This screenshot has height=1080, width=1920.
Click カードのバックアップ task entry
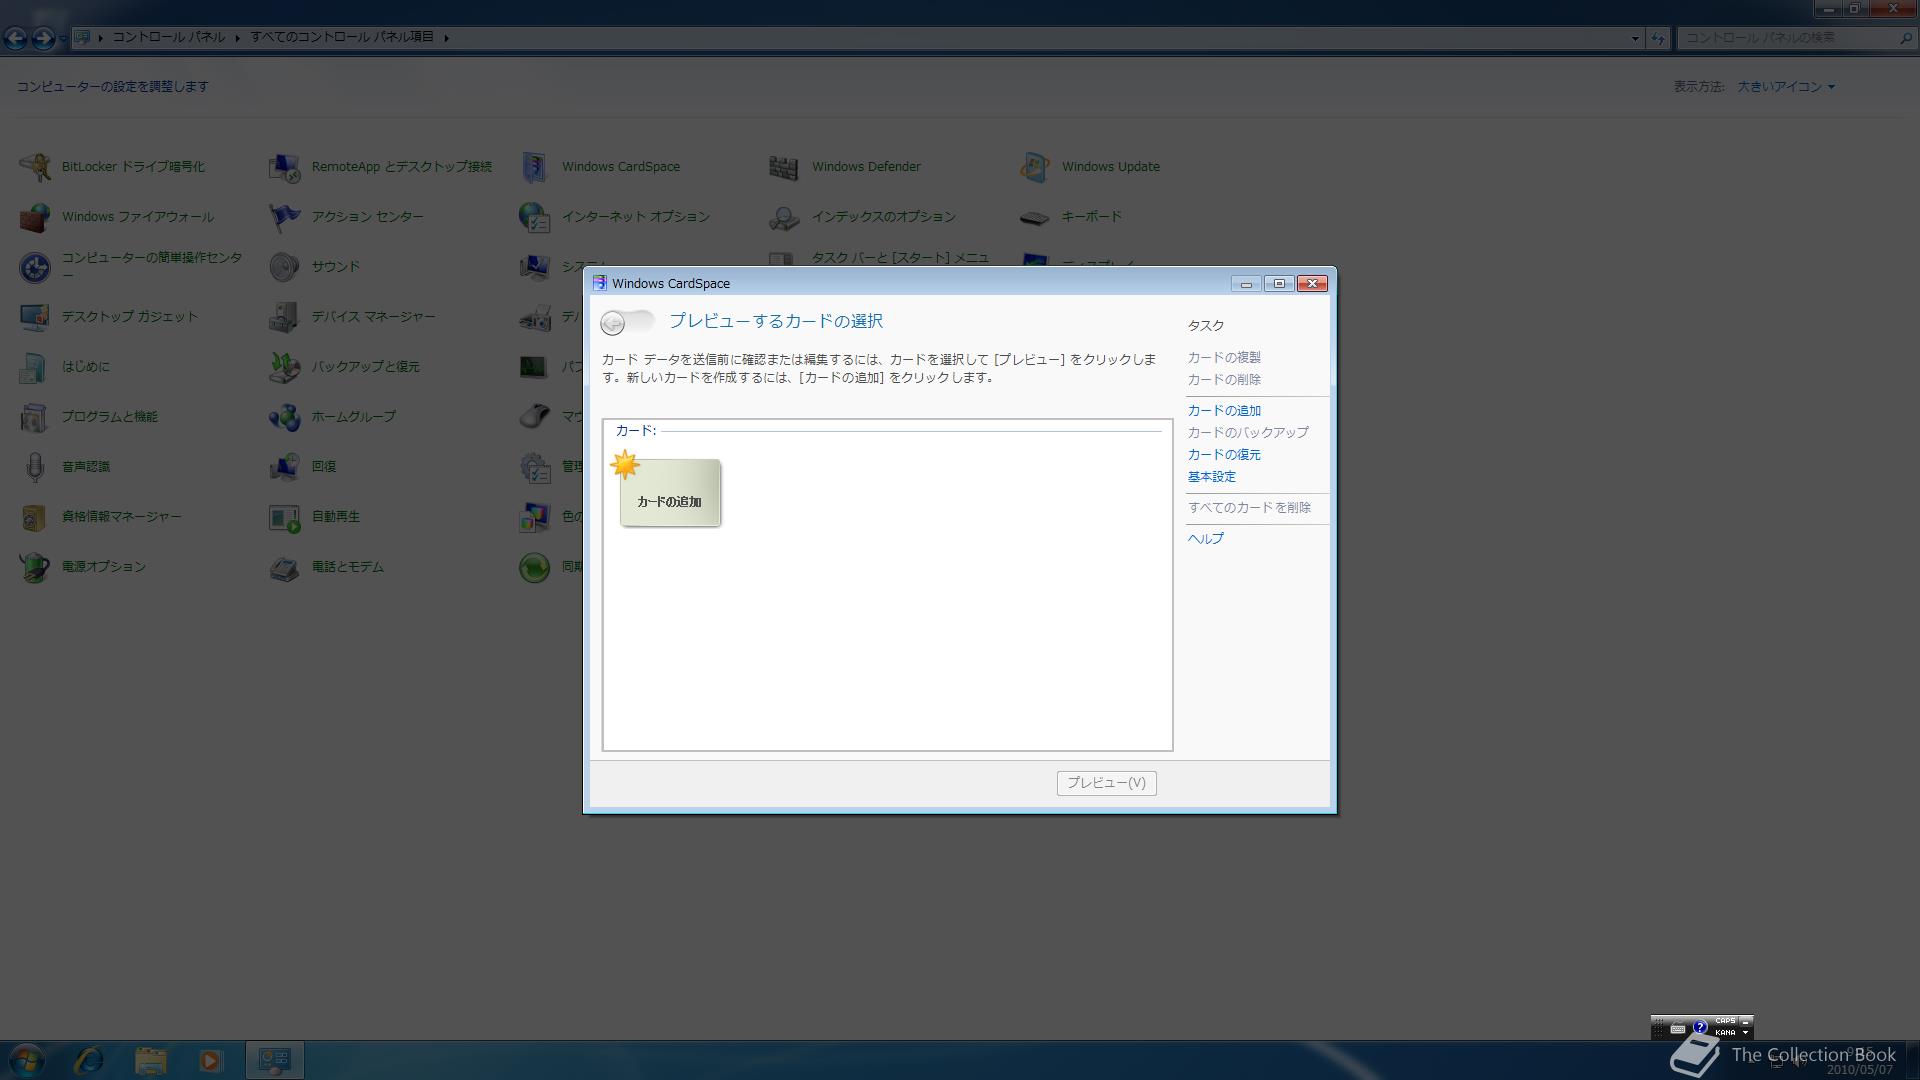pos(1248,433)
